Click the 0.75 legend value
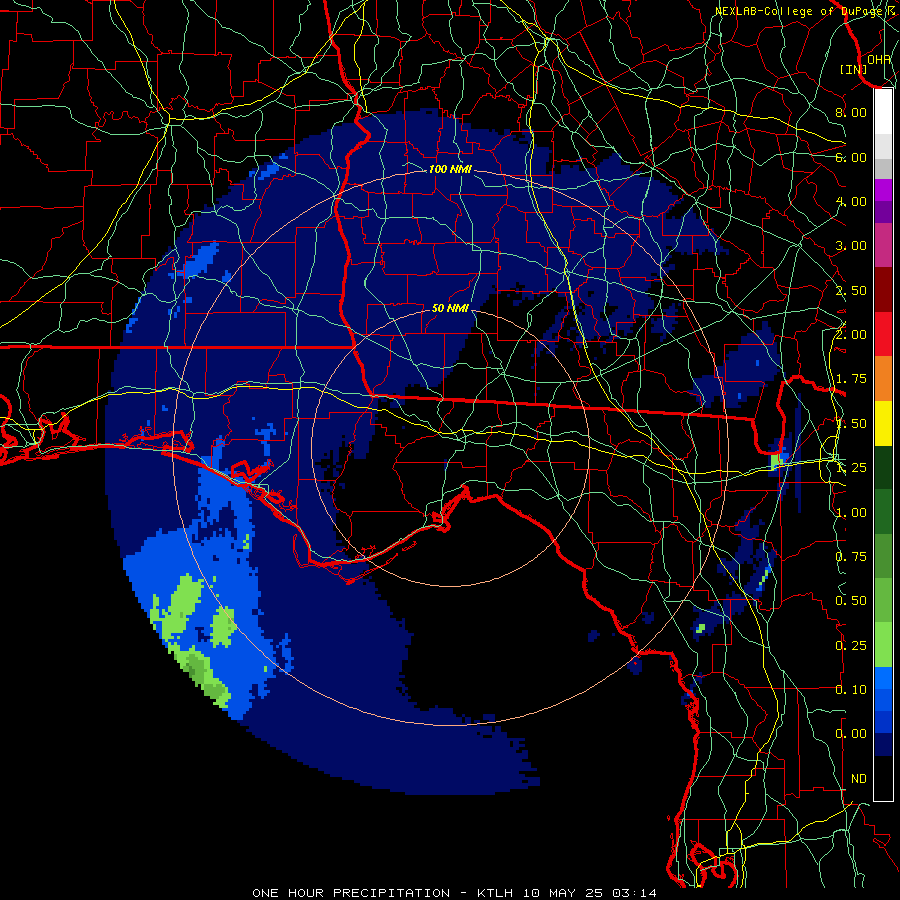The width and height of the screenshot is (900, 900). click(x=851, y=557)
